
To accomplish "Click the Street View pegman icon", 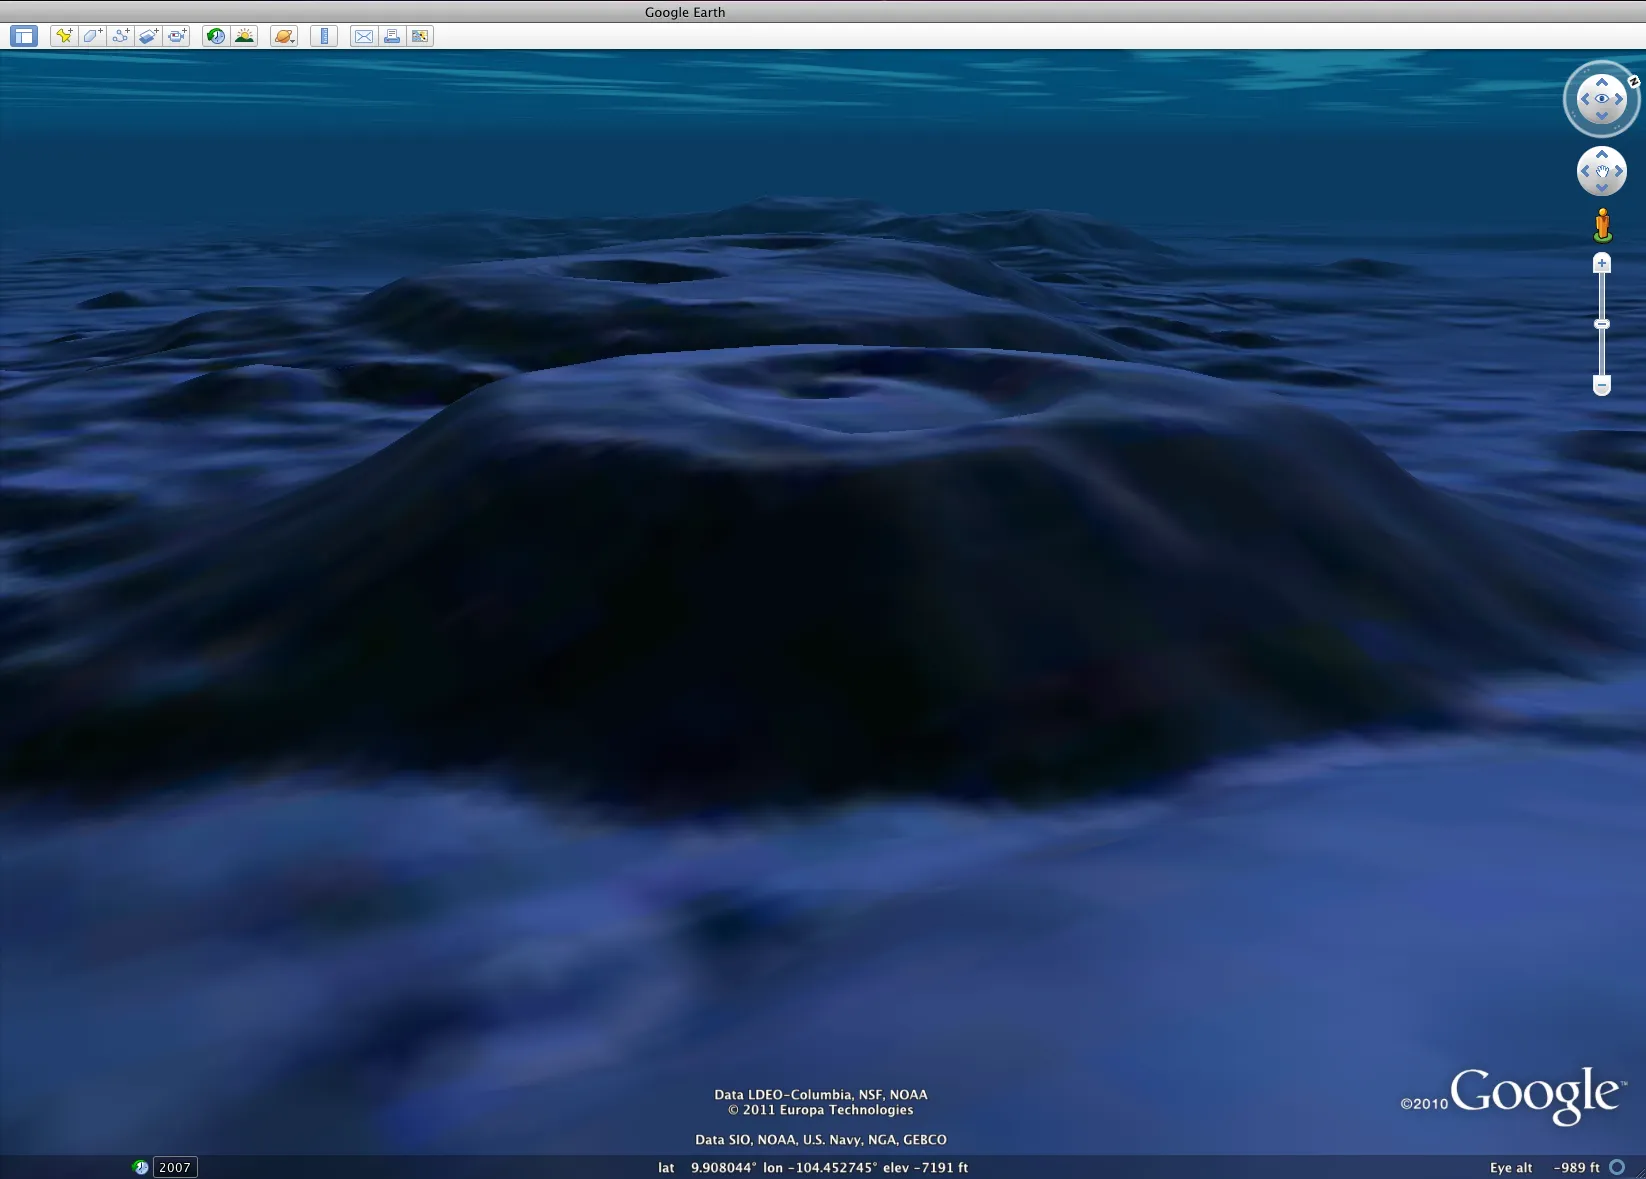I will (1602, 225).
